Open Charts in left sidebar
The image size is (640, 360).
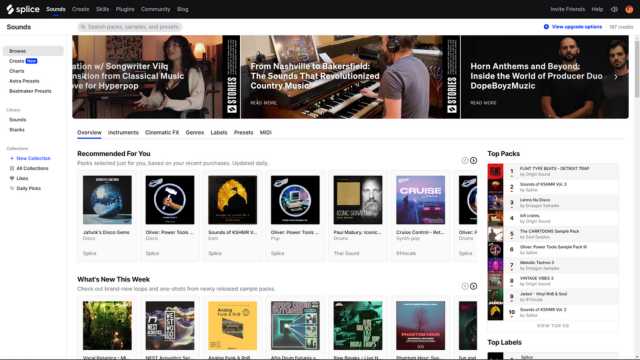click(17, 71)
